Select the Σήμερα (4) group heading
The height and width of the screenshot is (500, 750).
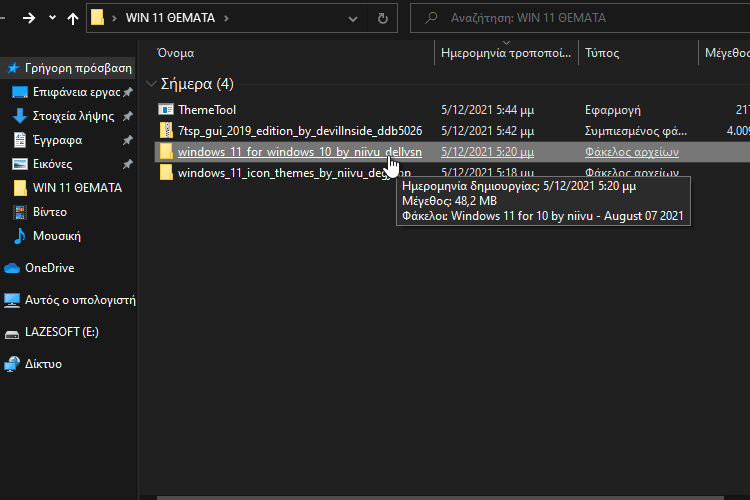click(197, 84)
